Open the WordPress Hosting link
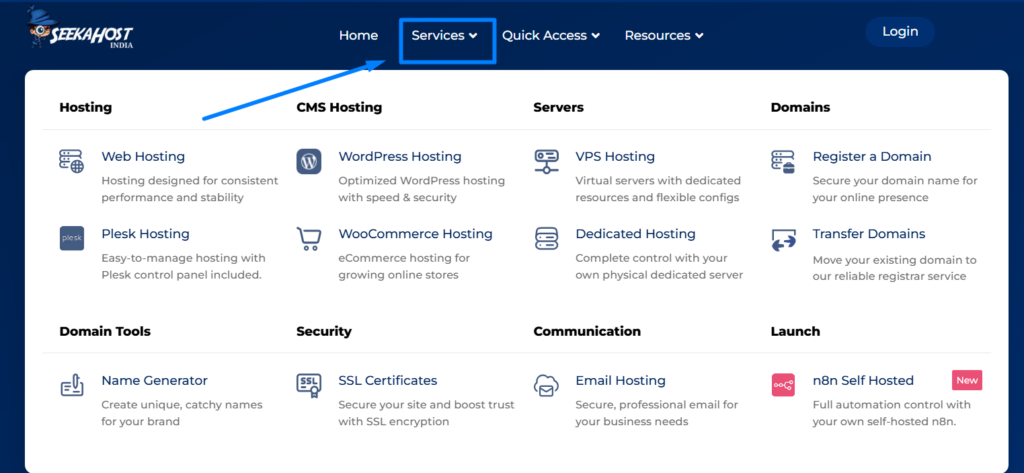Viewport: 1024px width, 473px height. coord(400,157)
